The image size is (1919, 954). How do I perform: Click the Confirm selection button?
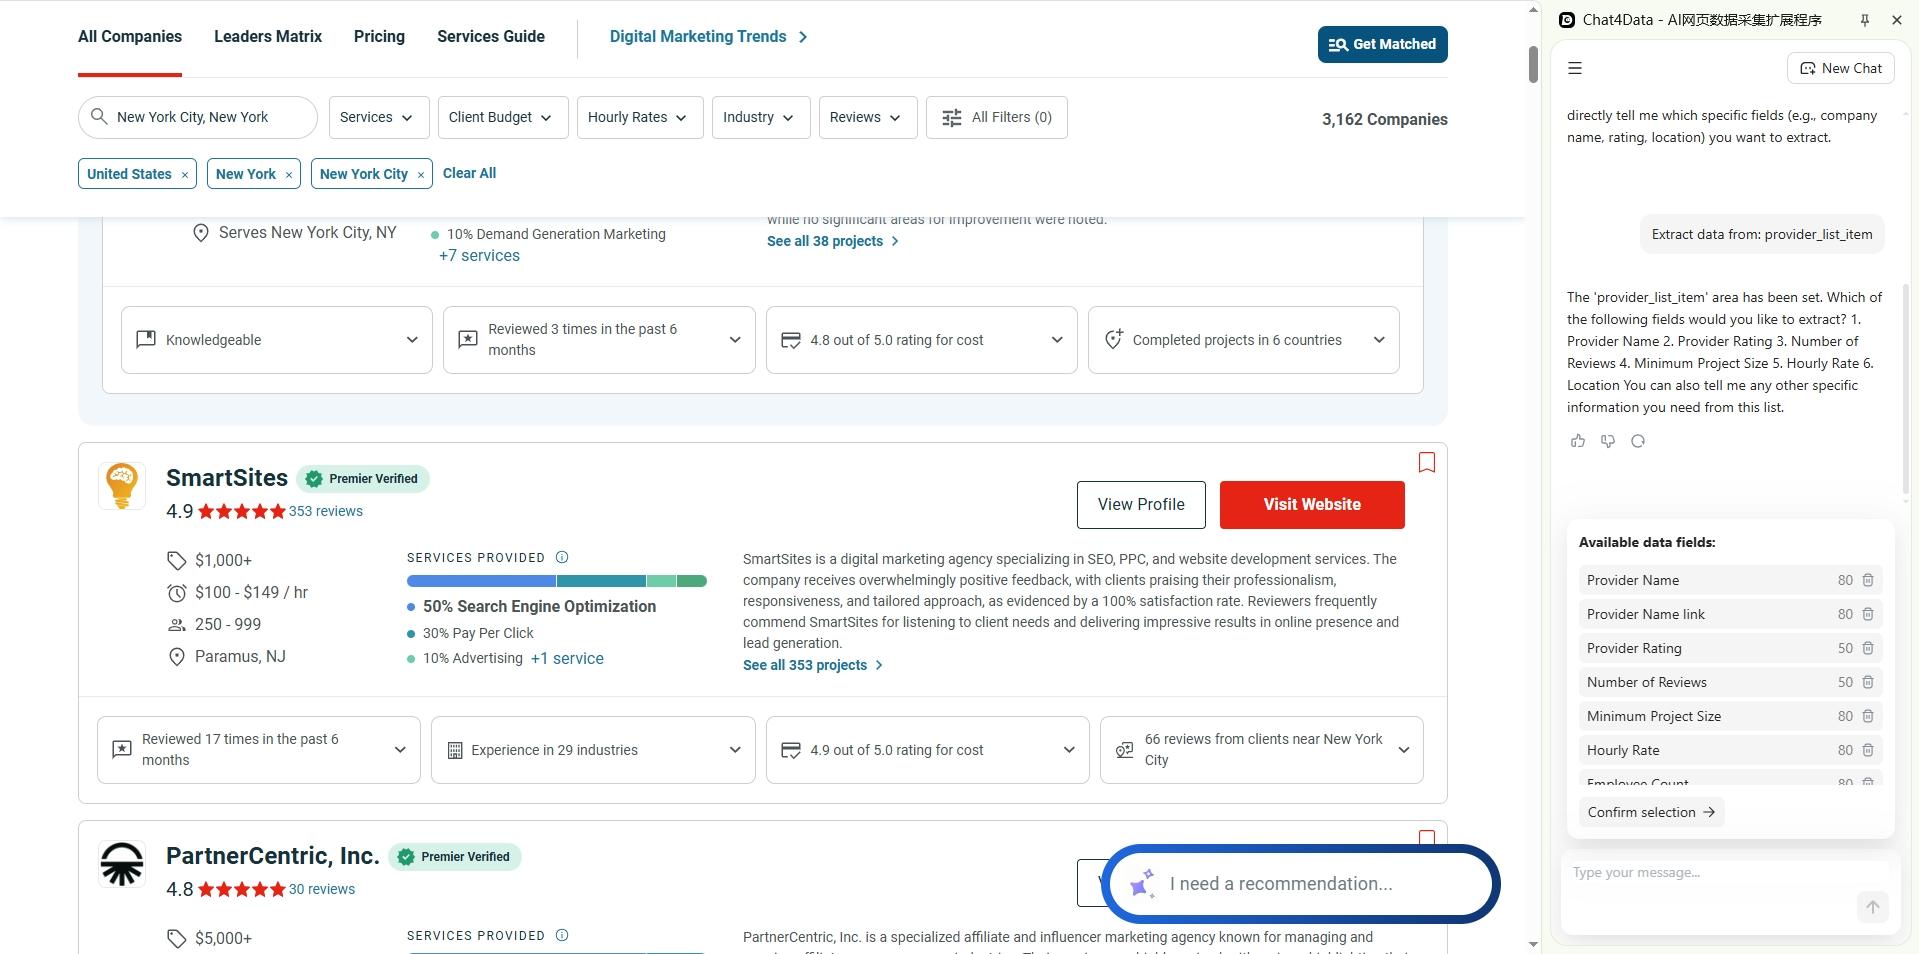pyautogui.click(x=1651, y=812)
